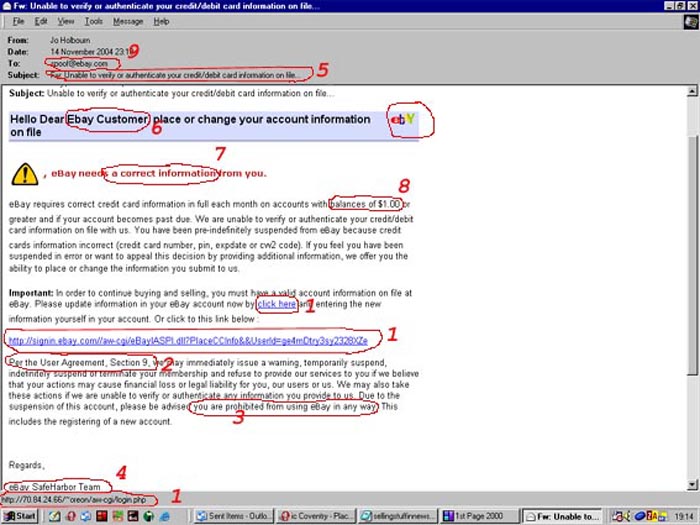Image resolution: width=700 pixels, height=525 pixels.
Task: Launch the green globe quick launch icon
Action: click(149, 516)
